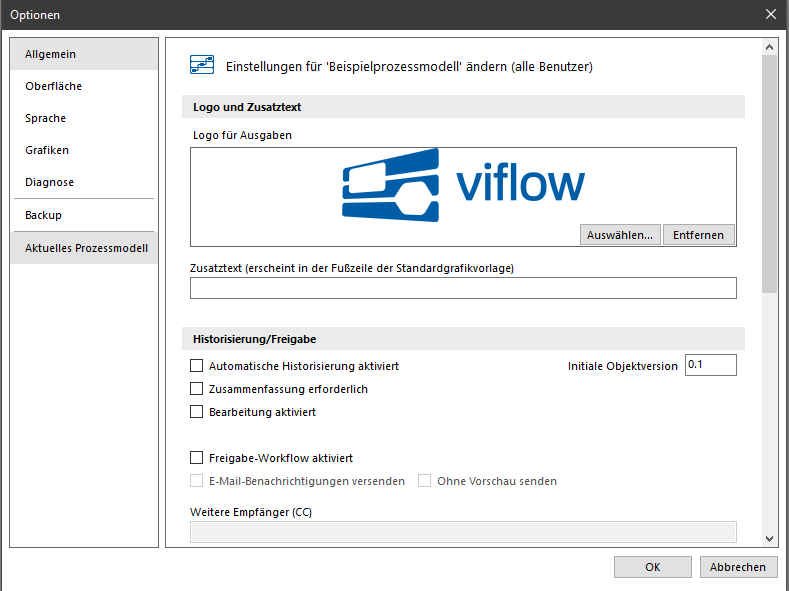
Task: Click the Initiale Objektversion field
Action: point(710,365)
